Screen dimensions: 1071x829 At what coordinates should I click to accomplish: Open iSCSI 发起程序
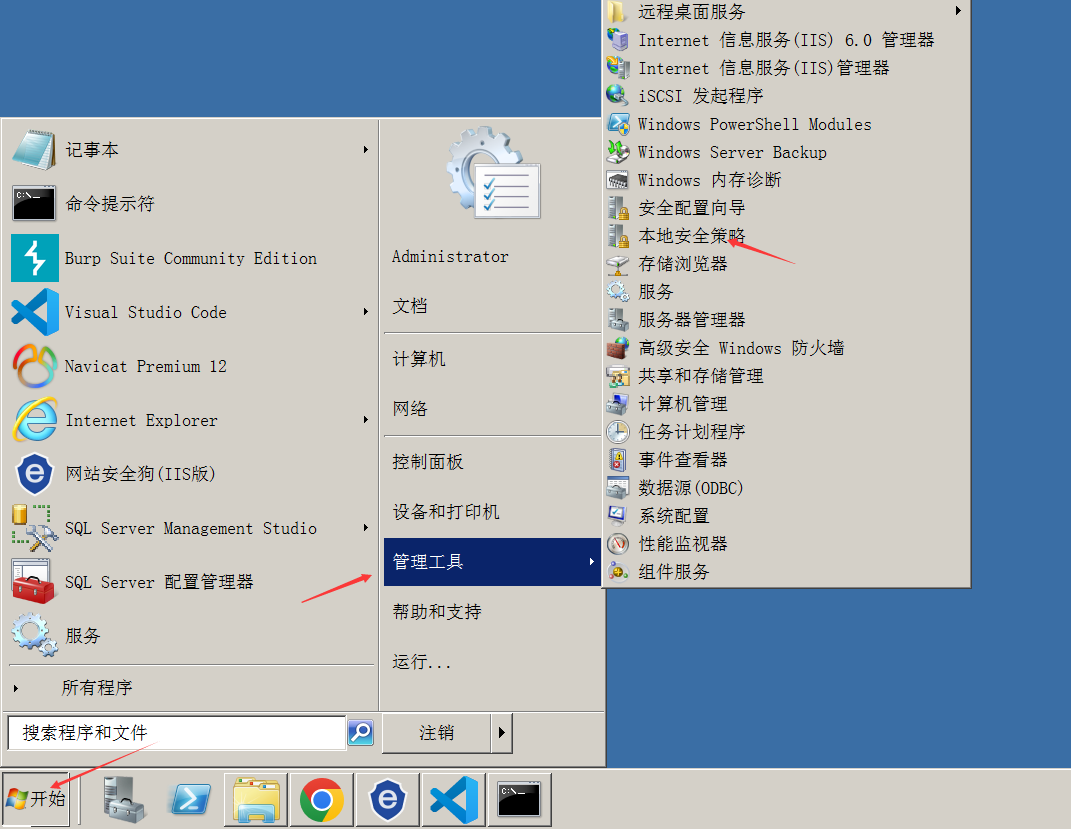coord(785,96)
